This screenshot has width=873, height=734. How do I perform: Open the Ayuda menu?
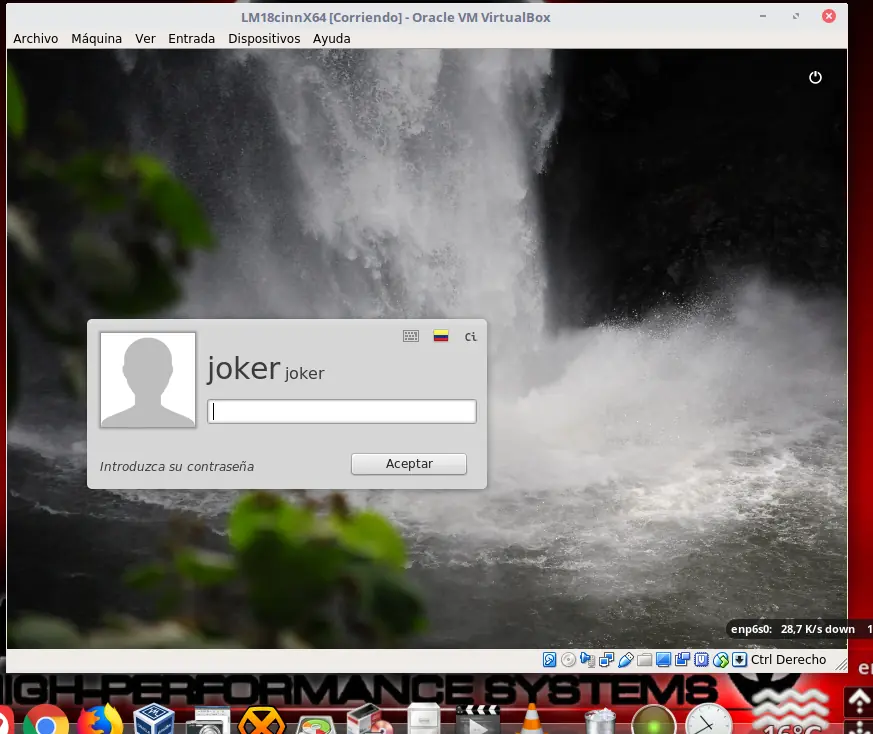pos(331,38)
